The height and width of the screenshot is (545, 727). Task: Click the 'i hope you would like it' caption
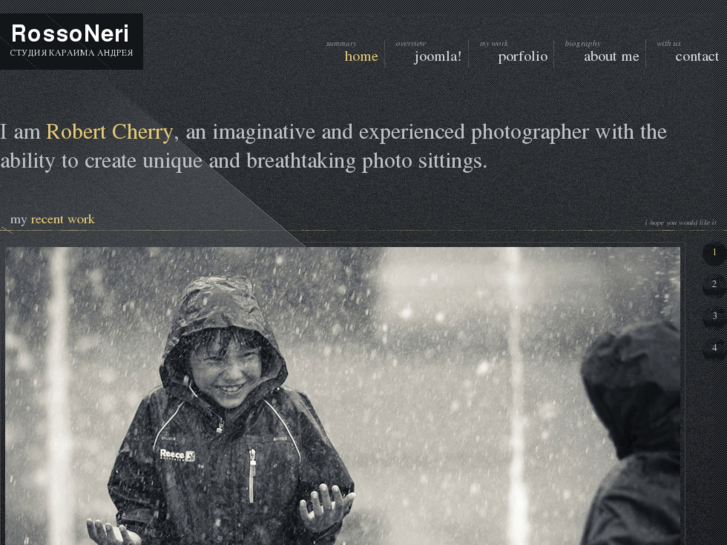pyautogui.click(x=680, y=223)
